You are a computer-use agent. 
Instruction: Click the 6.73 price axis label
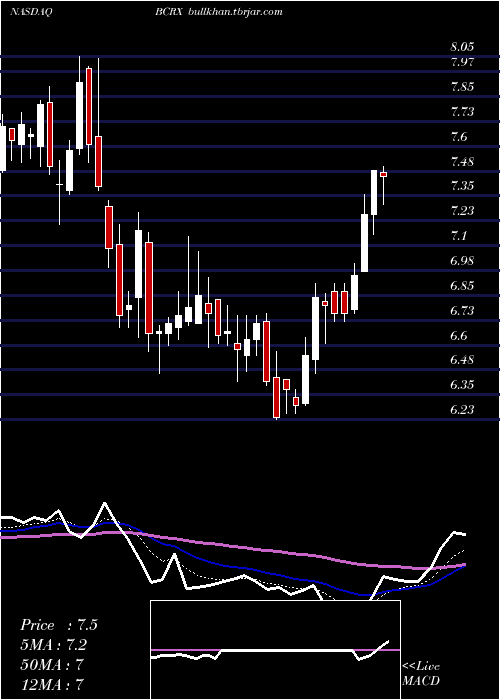coord(462,310)
